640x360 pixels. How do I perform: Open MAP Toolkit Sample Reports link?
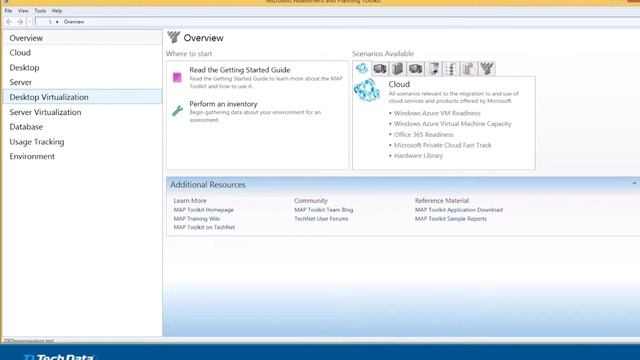tap(451, 219)
